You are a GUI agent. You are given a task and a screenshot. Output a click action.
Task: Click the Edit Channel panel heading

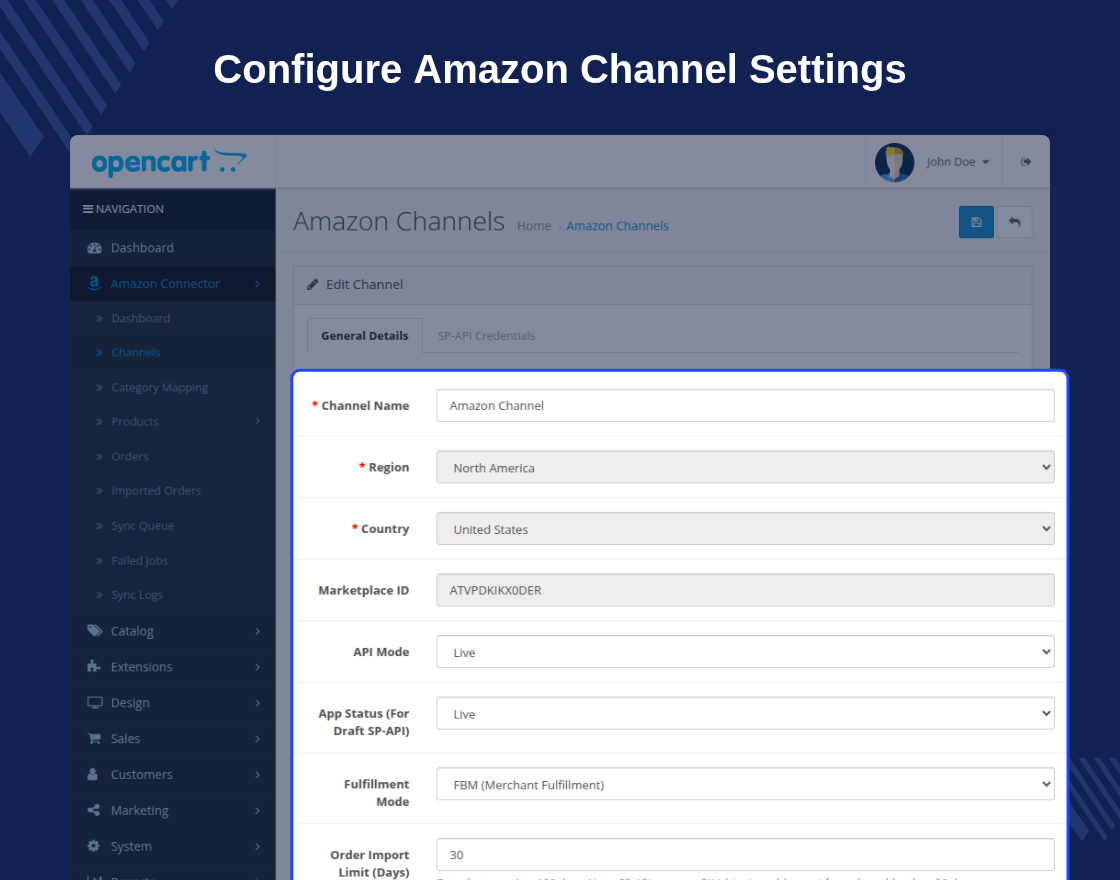pyautogui.click(x=364, y=284)
